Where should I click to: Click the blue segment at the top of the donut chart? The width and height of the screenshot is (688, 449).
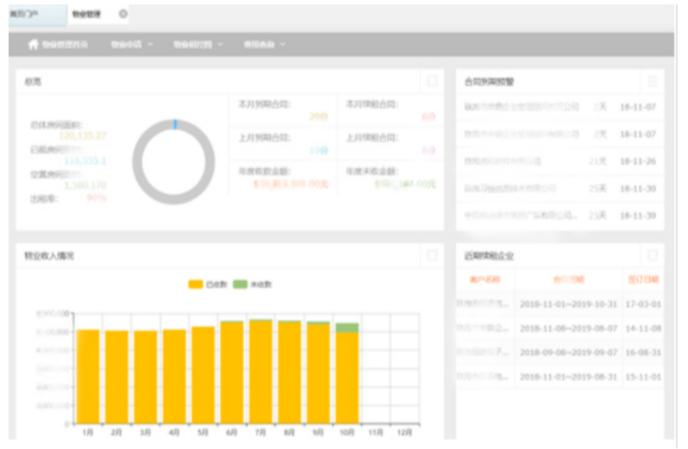coord(175,124)
